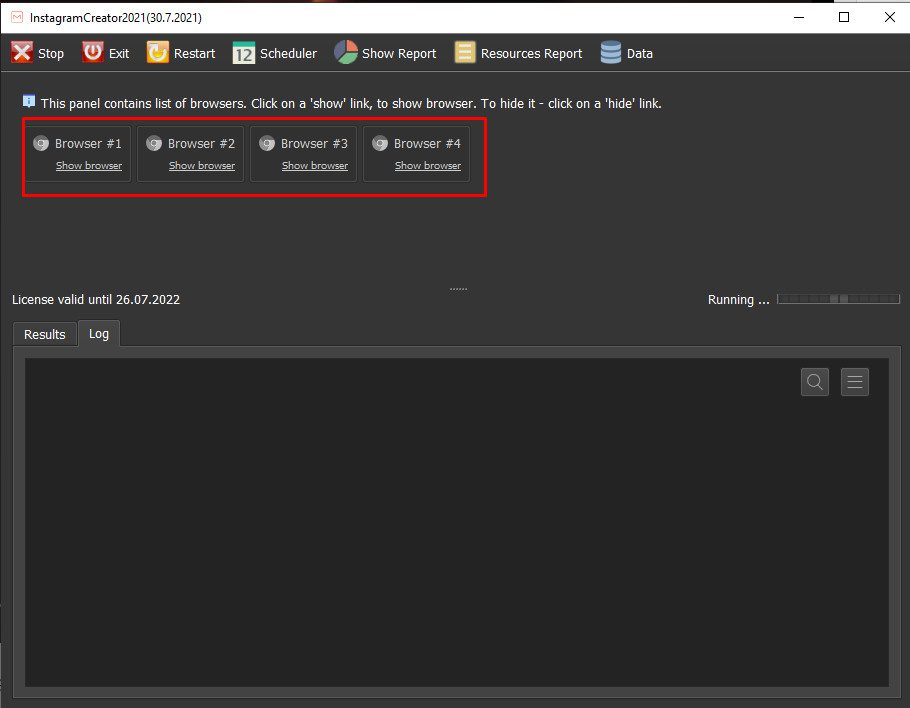Click the panel splitter handle dots
Viewport: 910px width, 708px height.
(x=458, y=289)
